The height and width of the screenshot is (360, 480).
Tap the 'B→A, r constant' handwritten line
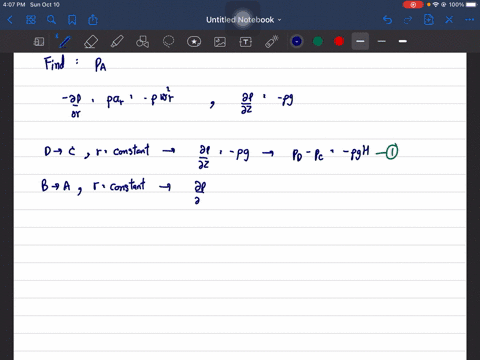pyautogui.click(x=93, y=186)
